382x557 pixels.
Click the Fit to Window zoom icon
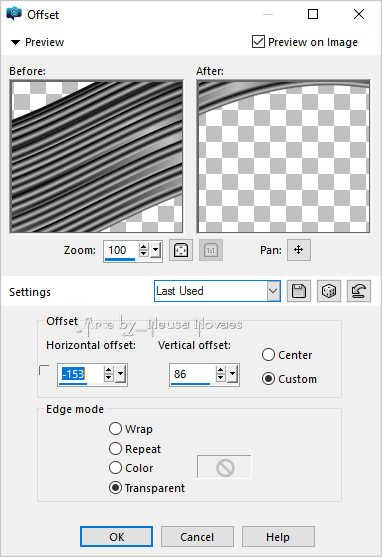(x=181, y=250)
